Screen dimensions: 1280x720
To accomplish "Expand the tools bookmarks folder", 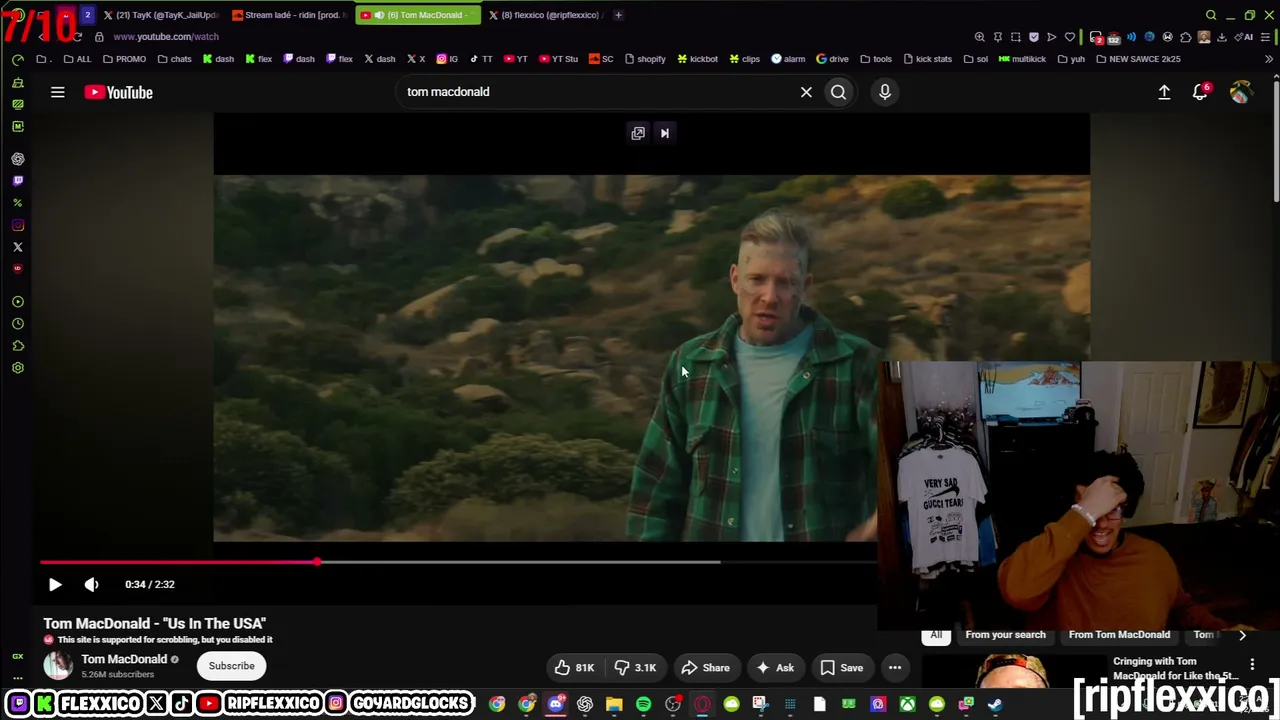I will pos(875,59).
